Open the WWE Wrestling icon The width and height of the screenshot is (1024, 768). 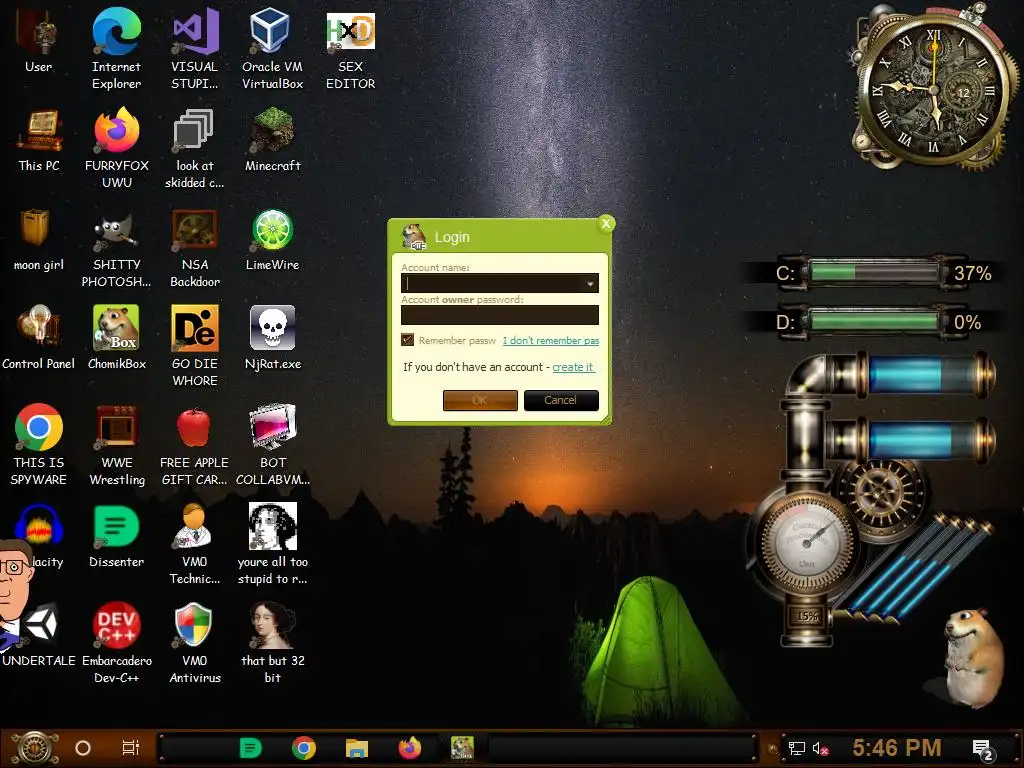116,445
